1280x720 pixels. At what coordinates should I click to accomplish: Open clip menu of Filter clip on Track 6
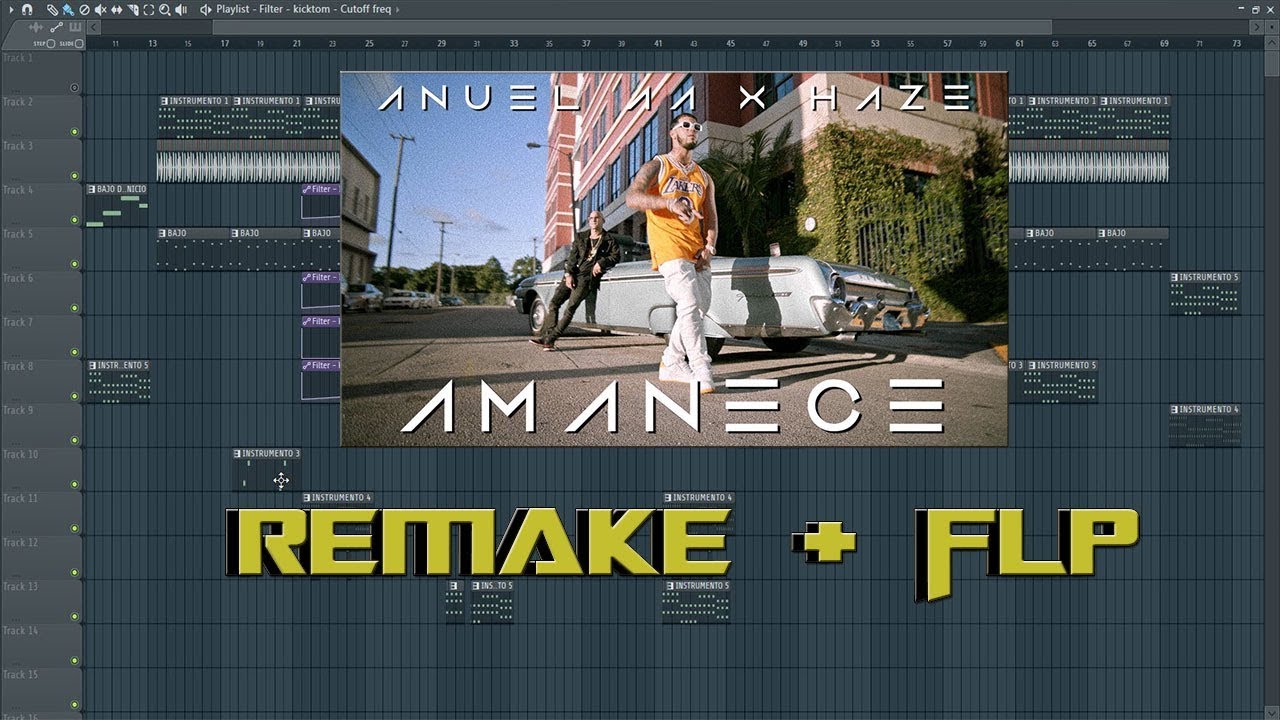click(307, 277)
